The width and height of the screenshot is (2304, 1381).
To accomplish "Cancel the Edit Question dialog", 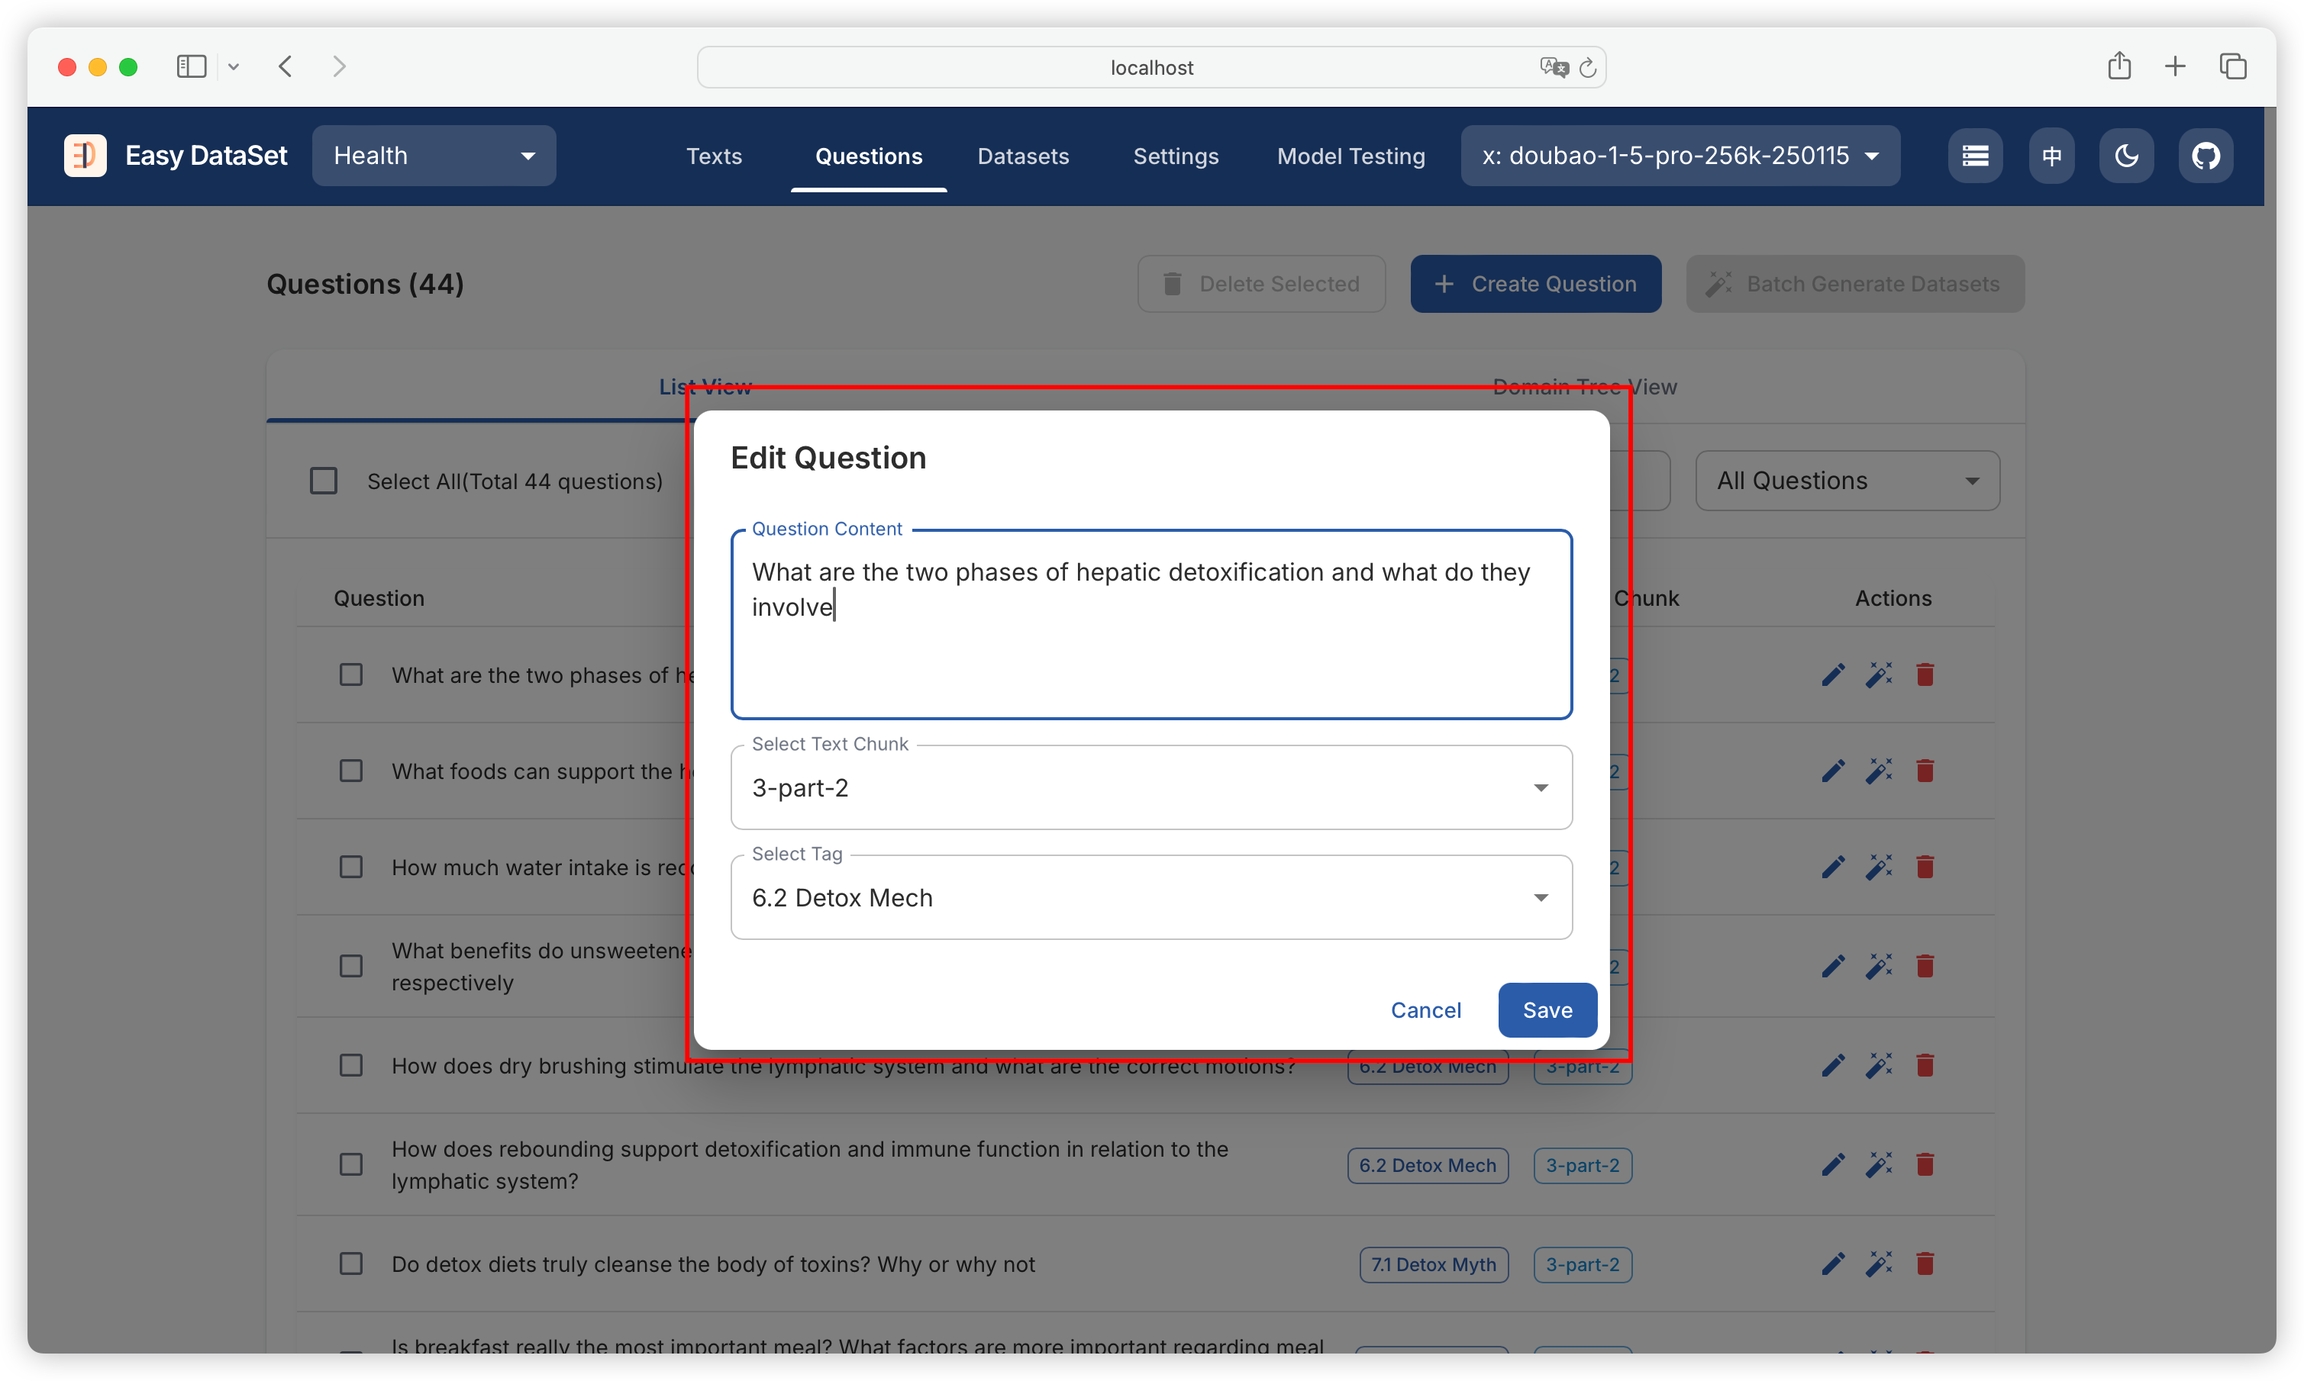I will pos(1425,1010).
